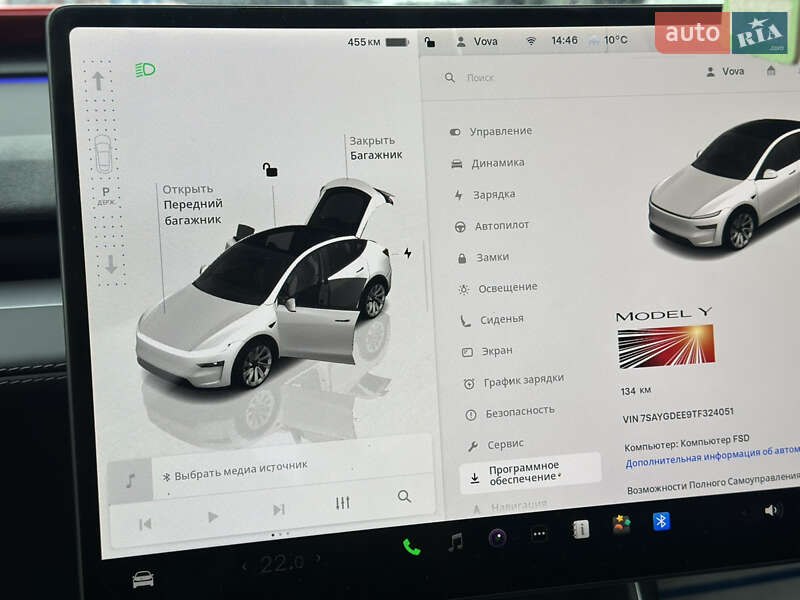Select Зарядка in the settings list
This screenshot has width=800, height=600.
coord(493,194)
